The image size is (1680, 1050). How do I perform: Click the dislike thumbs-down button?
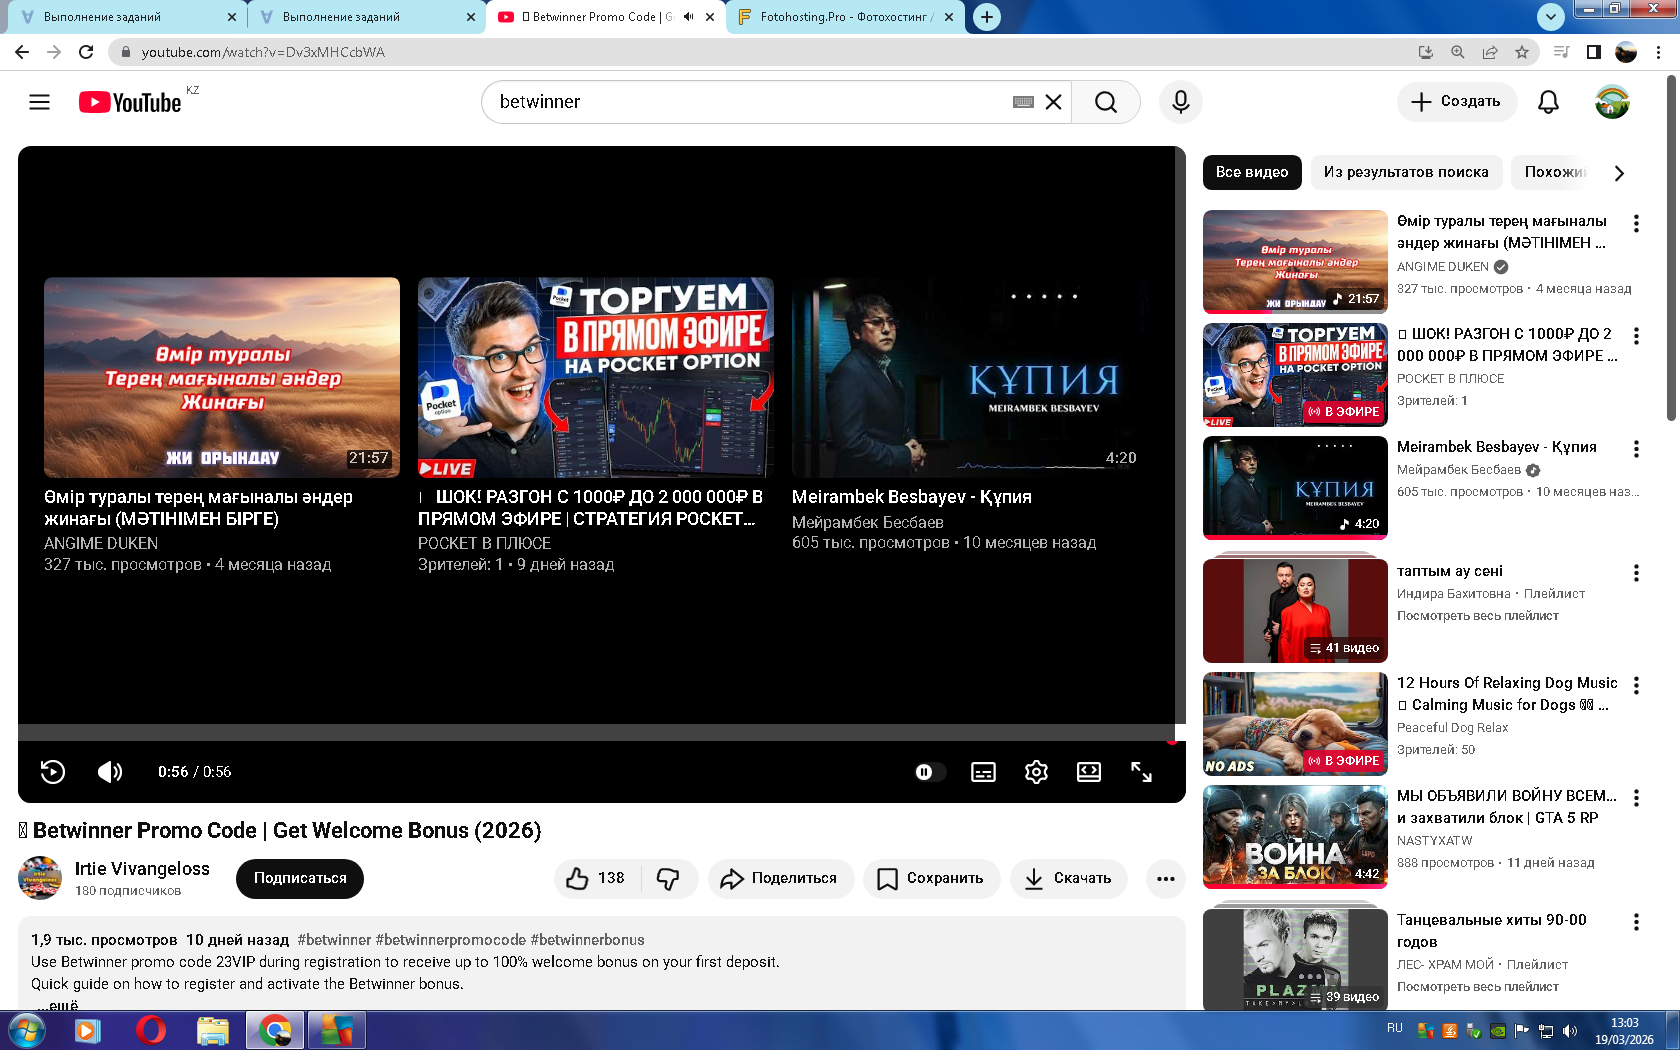coord(668,879)
